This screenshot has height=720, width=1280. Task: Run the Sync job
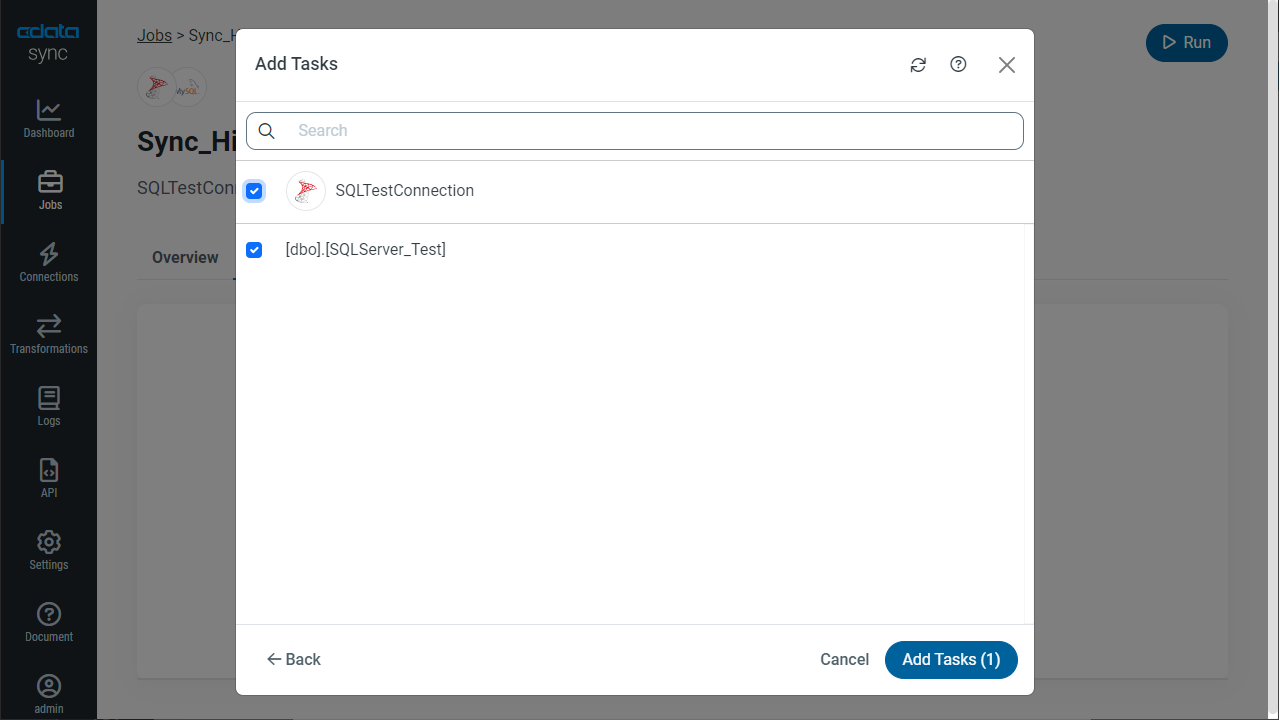point(1186,42)
